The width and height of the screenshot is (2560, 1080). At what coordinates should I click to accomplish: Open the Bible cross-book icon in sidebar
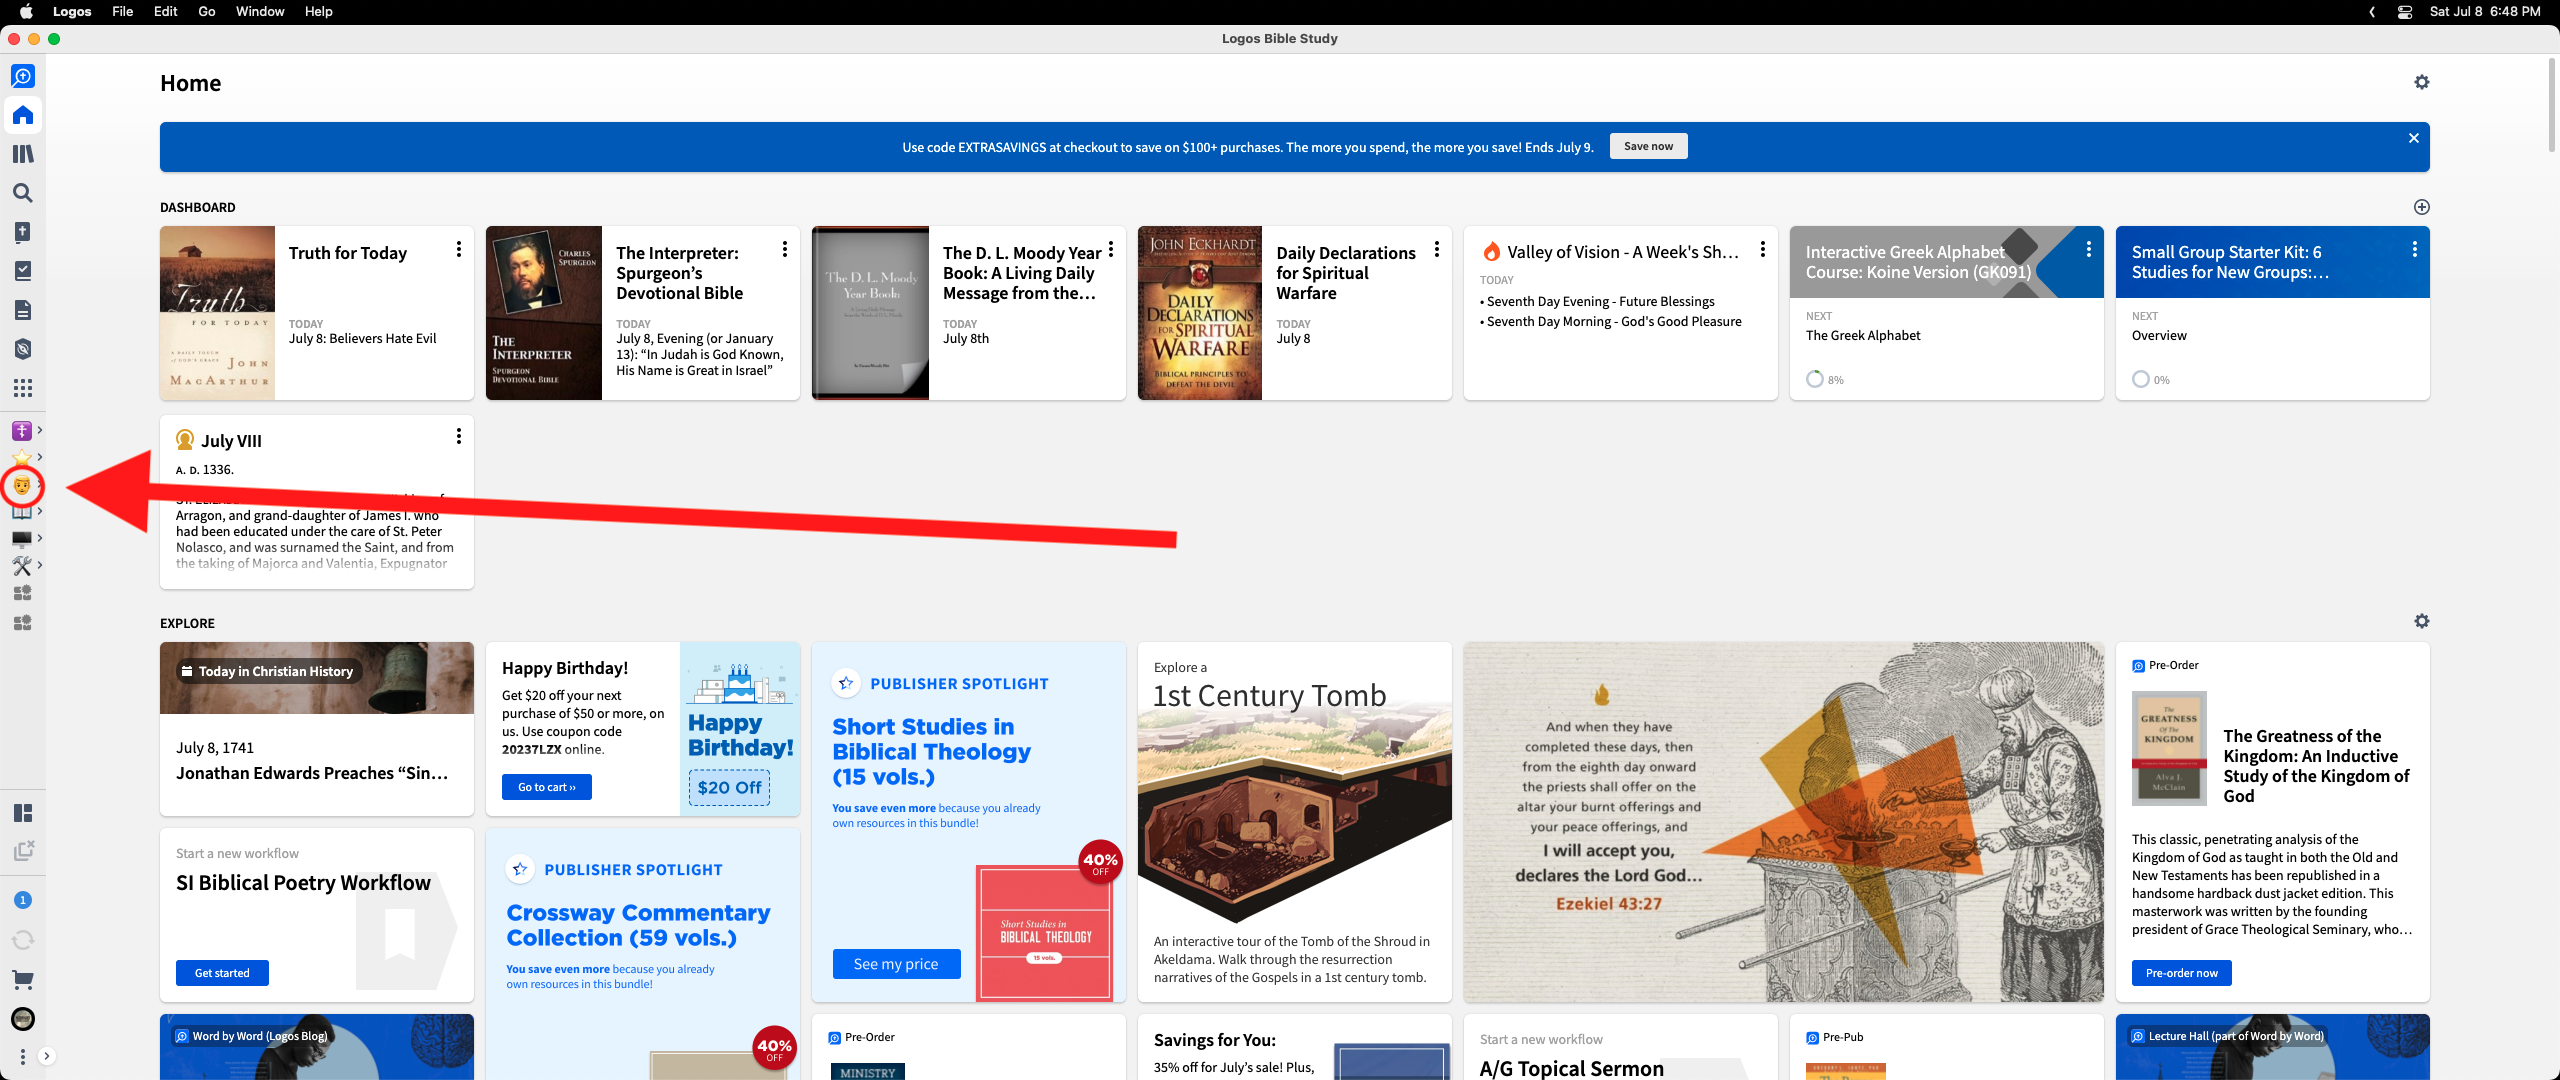click(22, 232)
